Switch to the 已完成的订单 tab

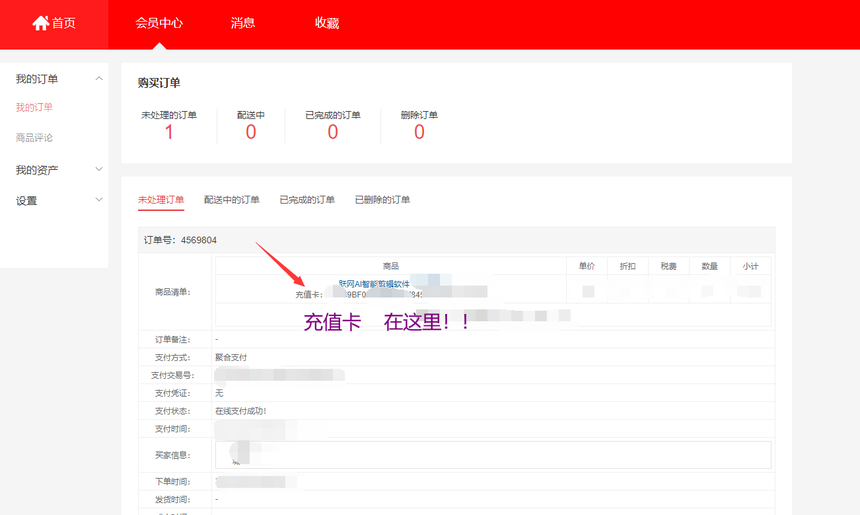point(307,200)
